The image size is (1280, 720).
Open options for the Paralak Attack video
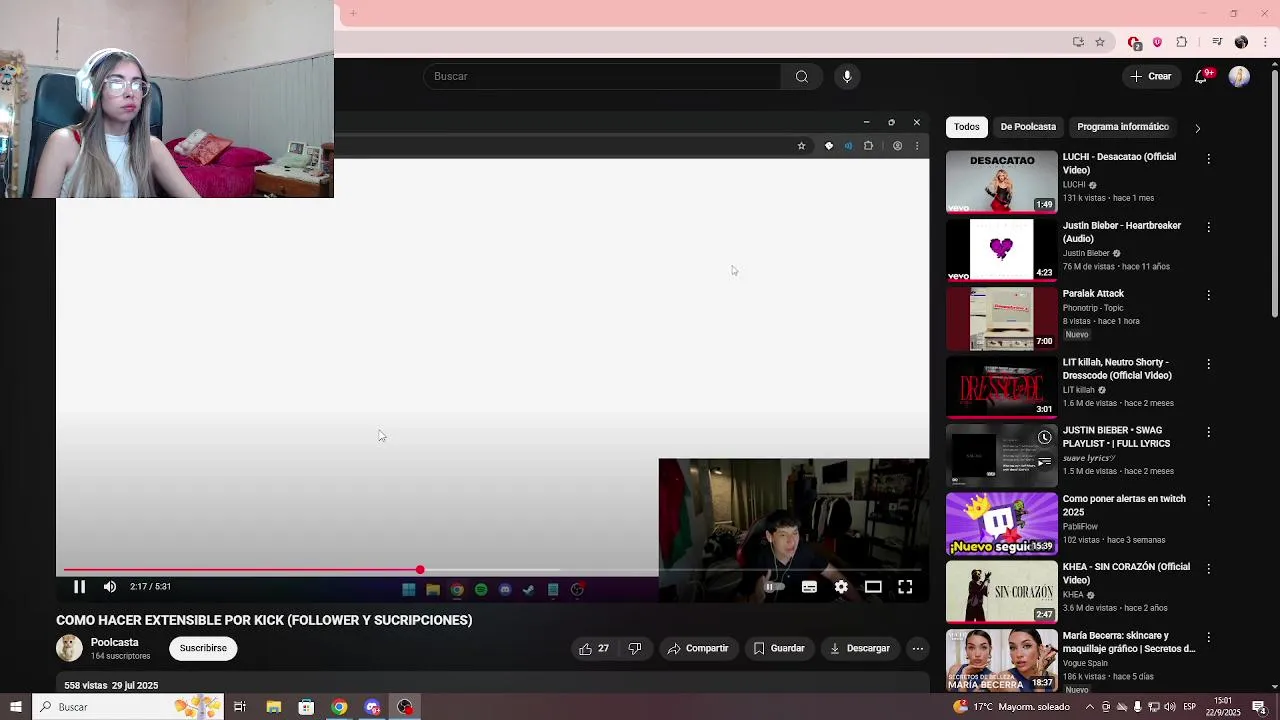tap(1208, 295)
